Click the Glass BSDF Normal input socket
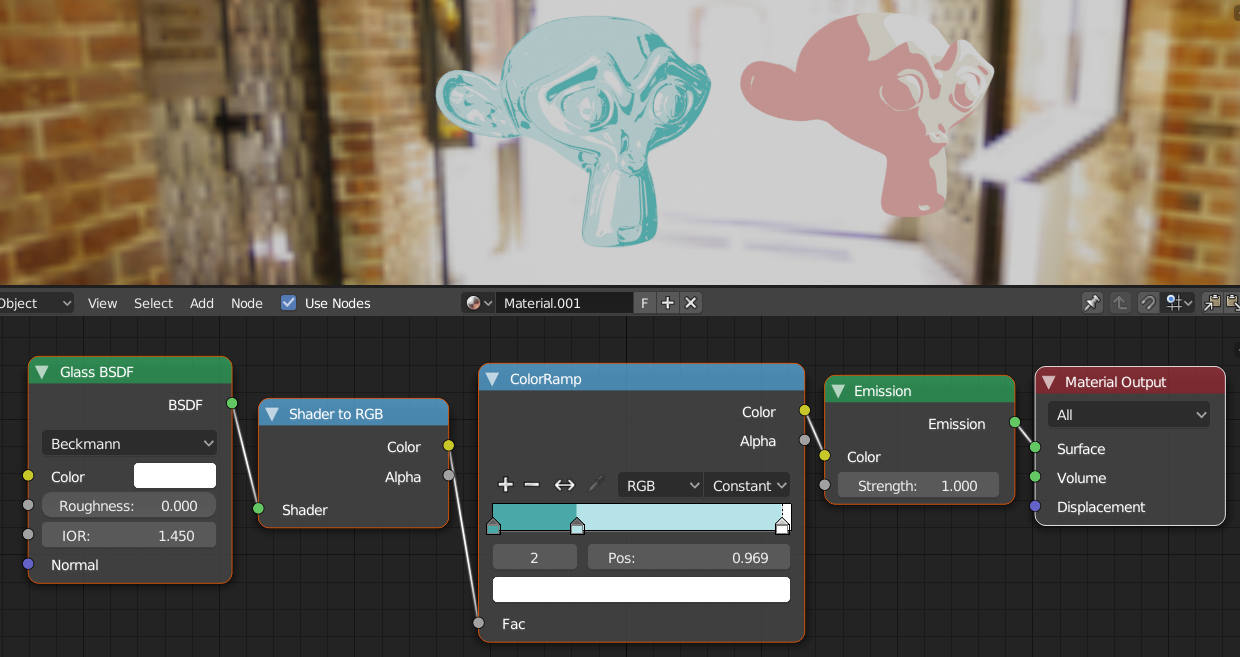 point(28,564)
